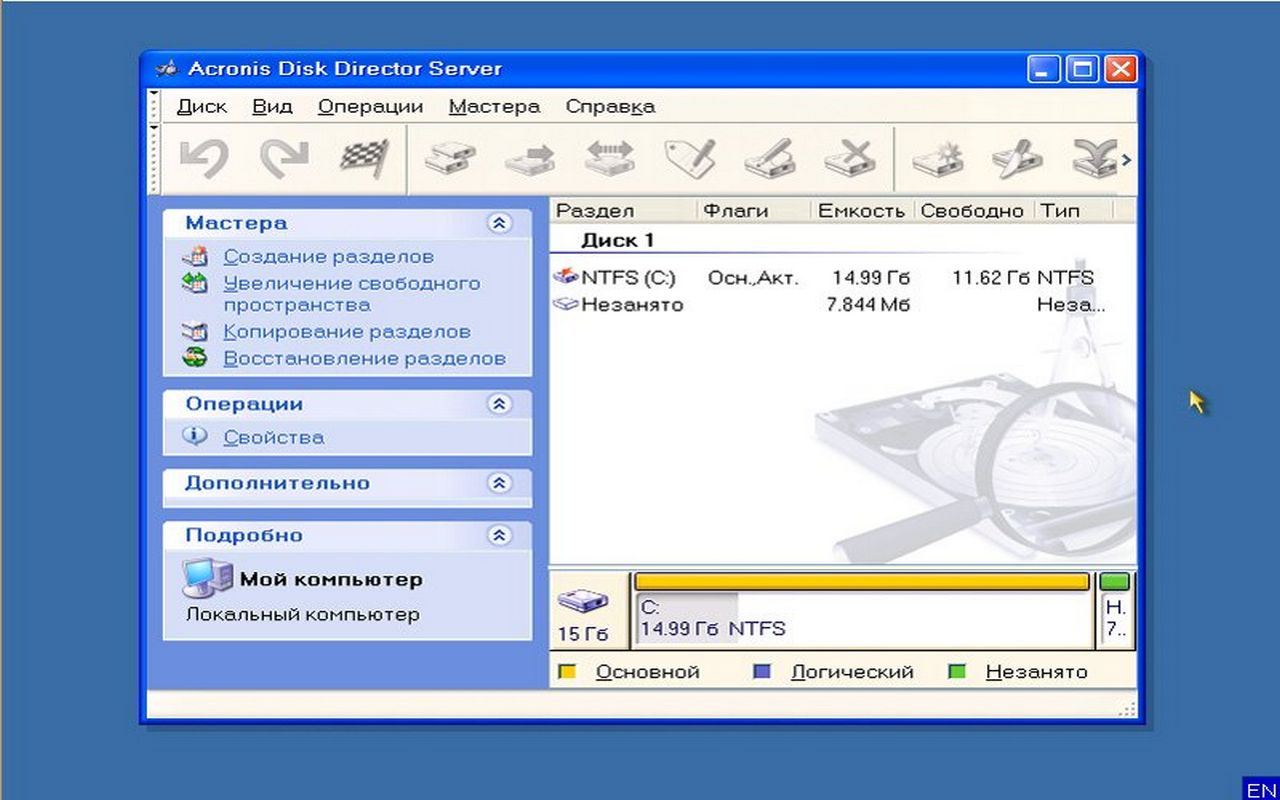1280x800 pixels.
Task: Click the Delete partition toolbar icon
Action: (850, 158)
